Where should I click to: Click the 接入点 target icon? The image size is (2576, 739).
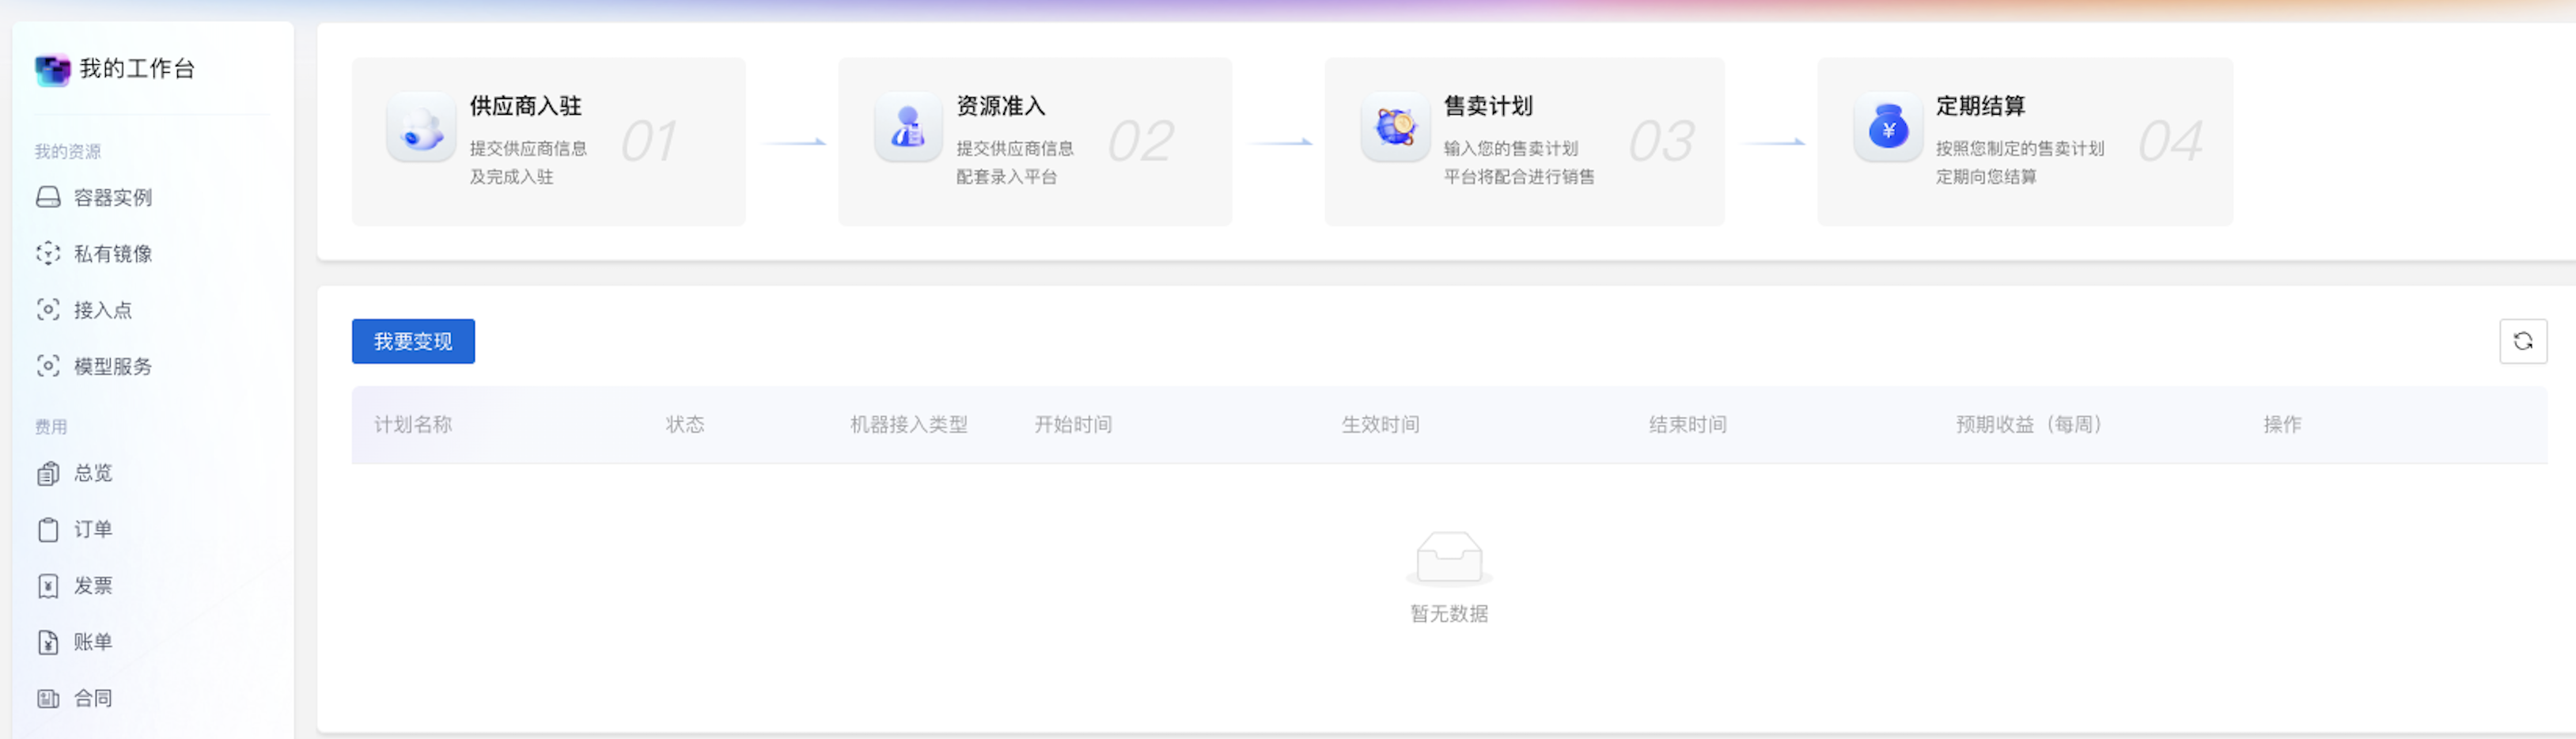pyautogui.click(x=48, y=310)
